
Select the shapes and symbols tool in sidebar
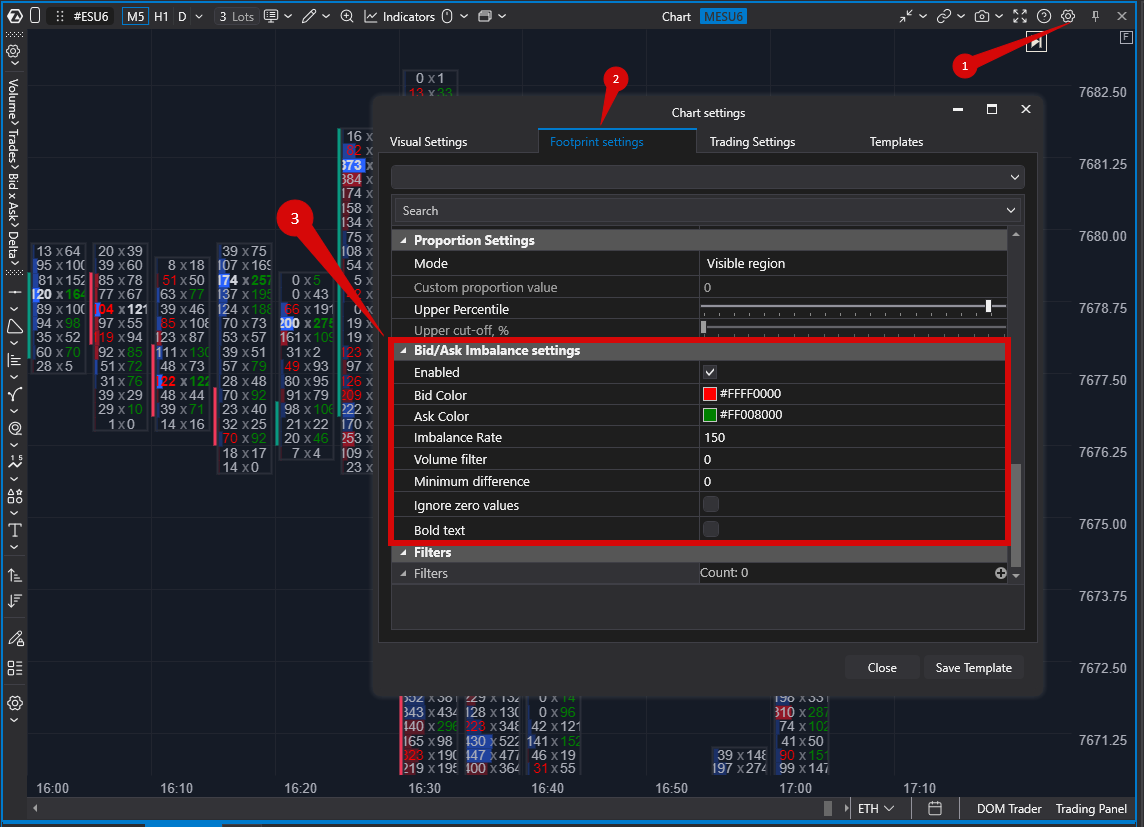pyautogui.click(x=15, y=497)
